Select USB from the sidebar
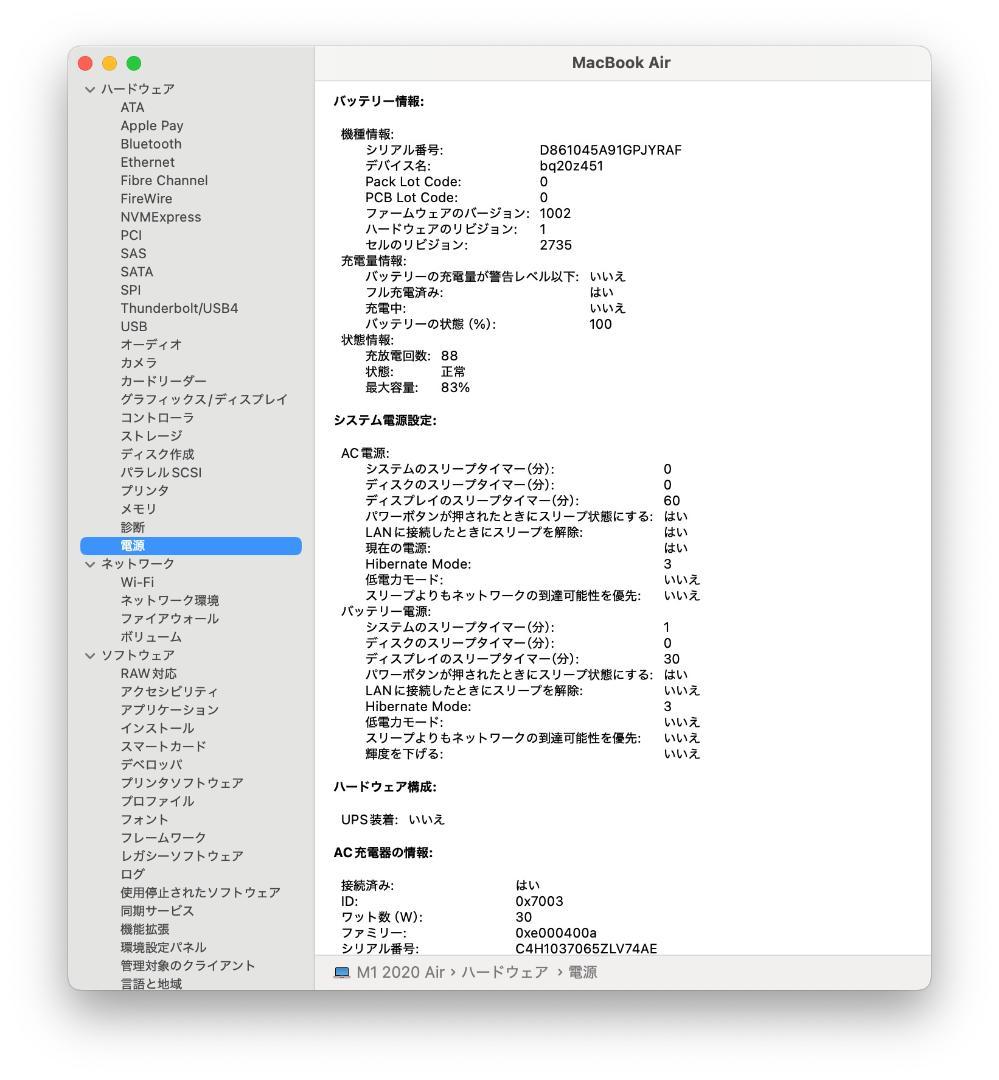 (134, 326)
